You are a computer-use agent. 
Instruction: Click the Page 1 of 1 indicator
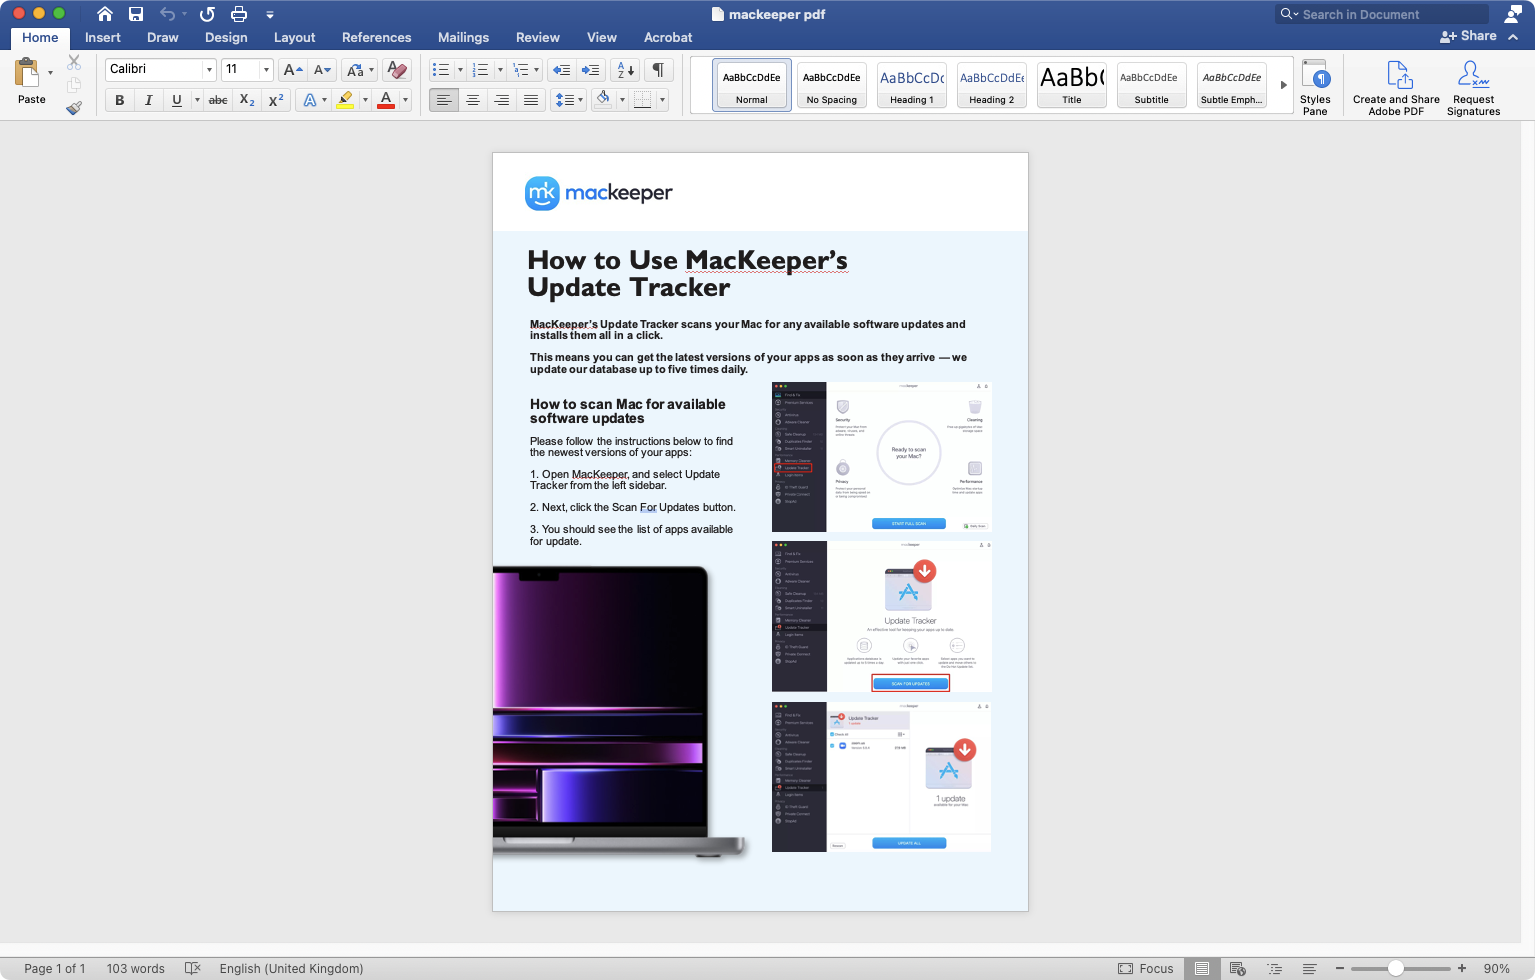coord(55,968)
